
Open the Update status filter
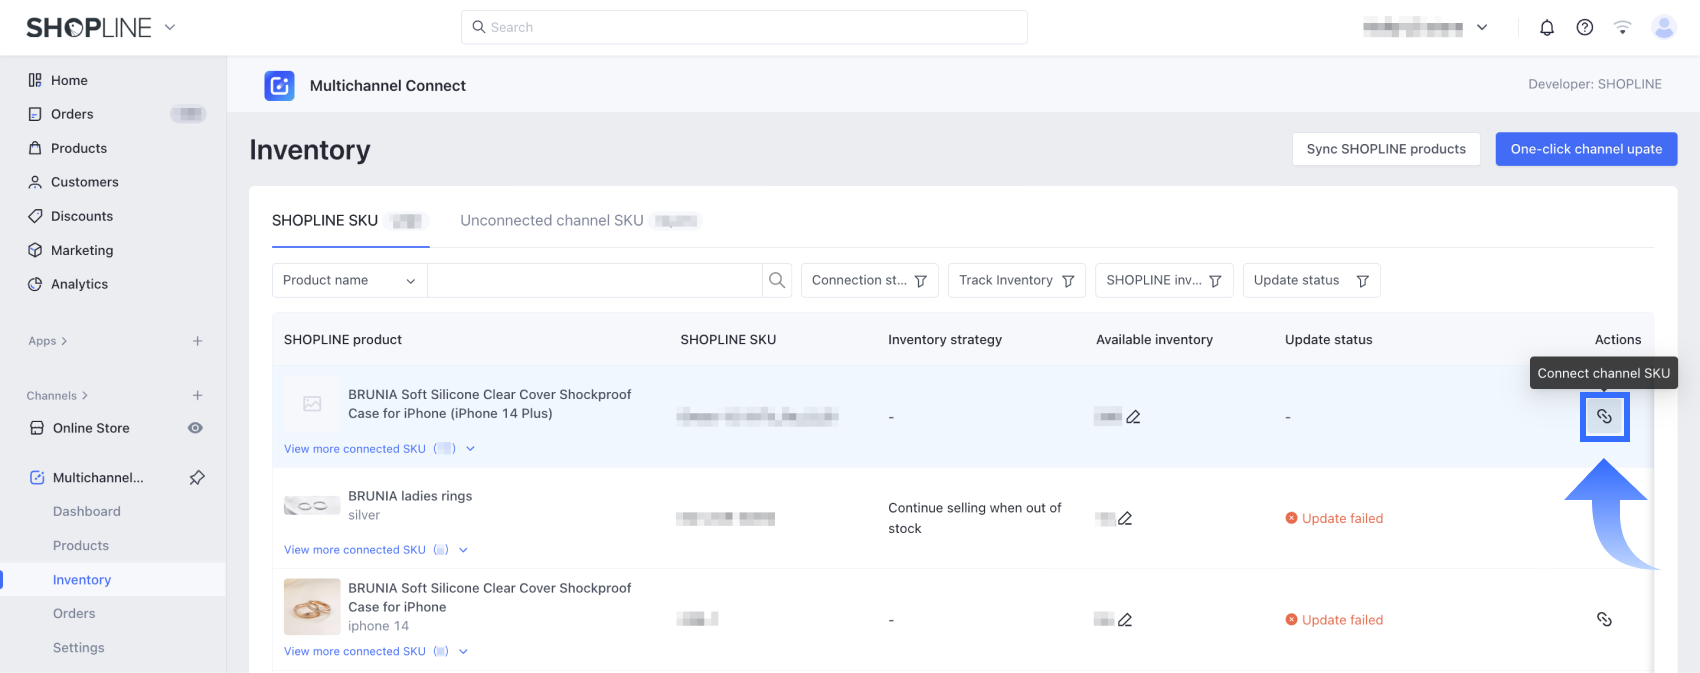[1310, 280]
